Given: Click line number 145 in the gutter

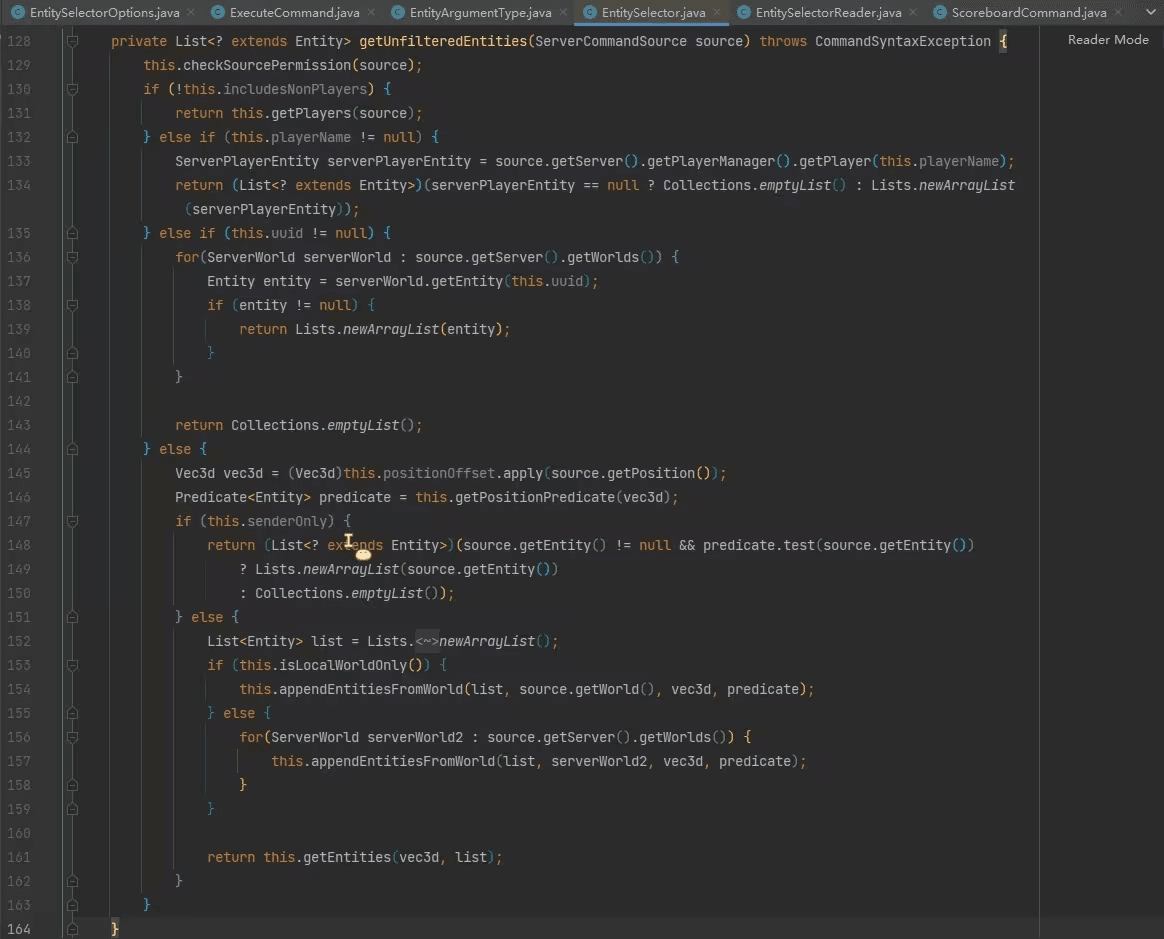Looking at the screenshot, I should (x=19, y=474).
